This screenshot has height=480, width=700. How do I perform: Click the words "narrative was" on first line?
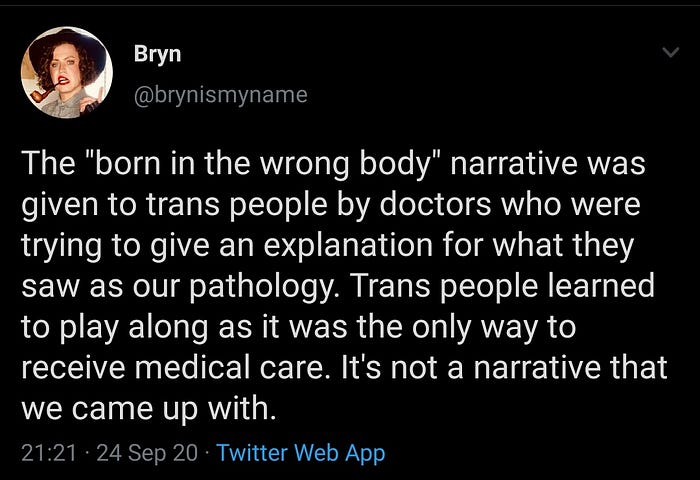(x=548, y=164)
